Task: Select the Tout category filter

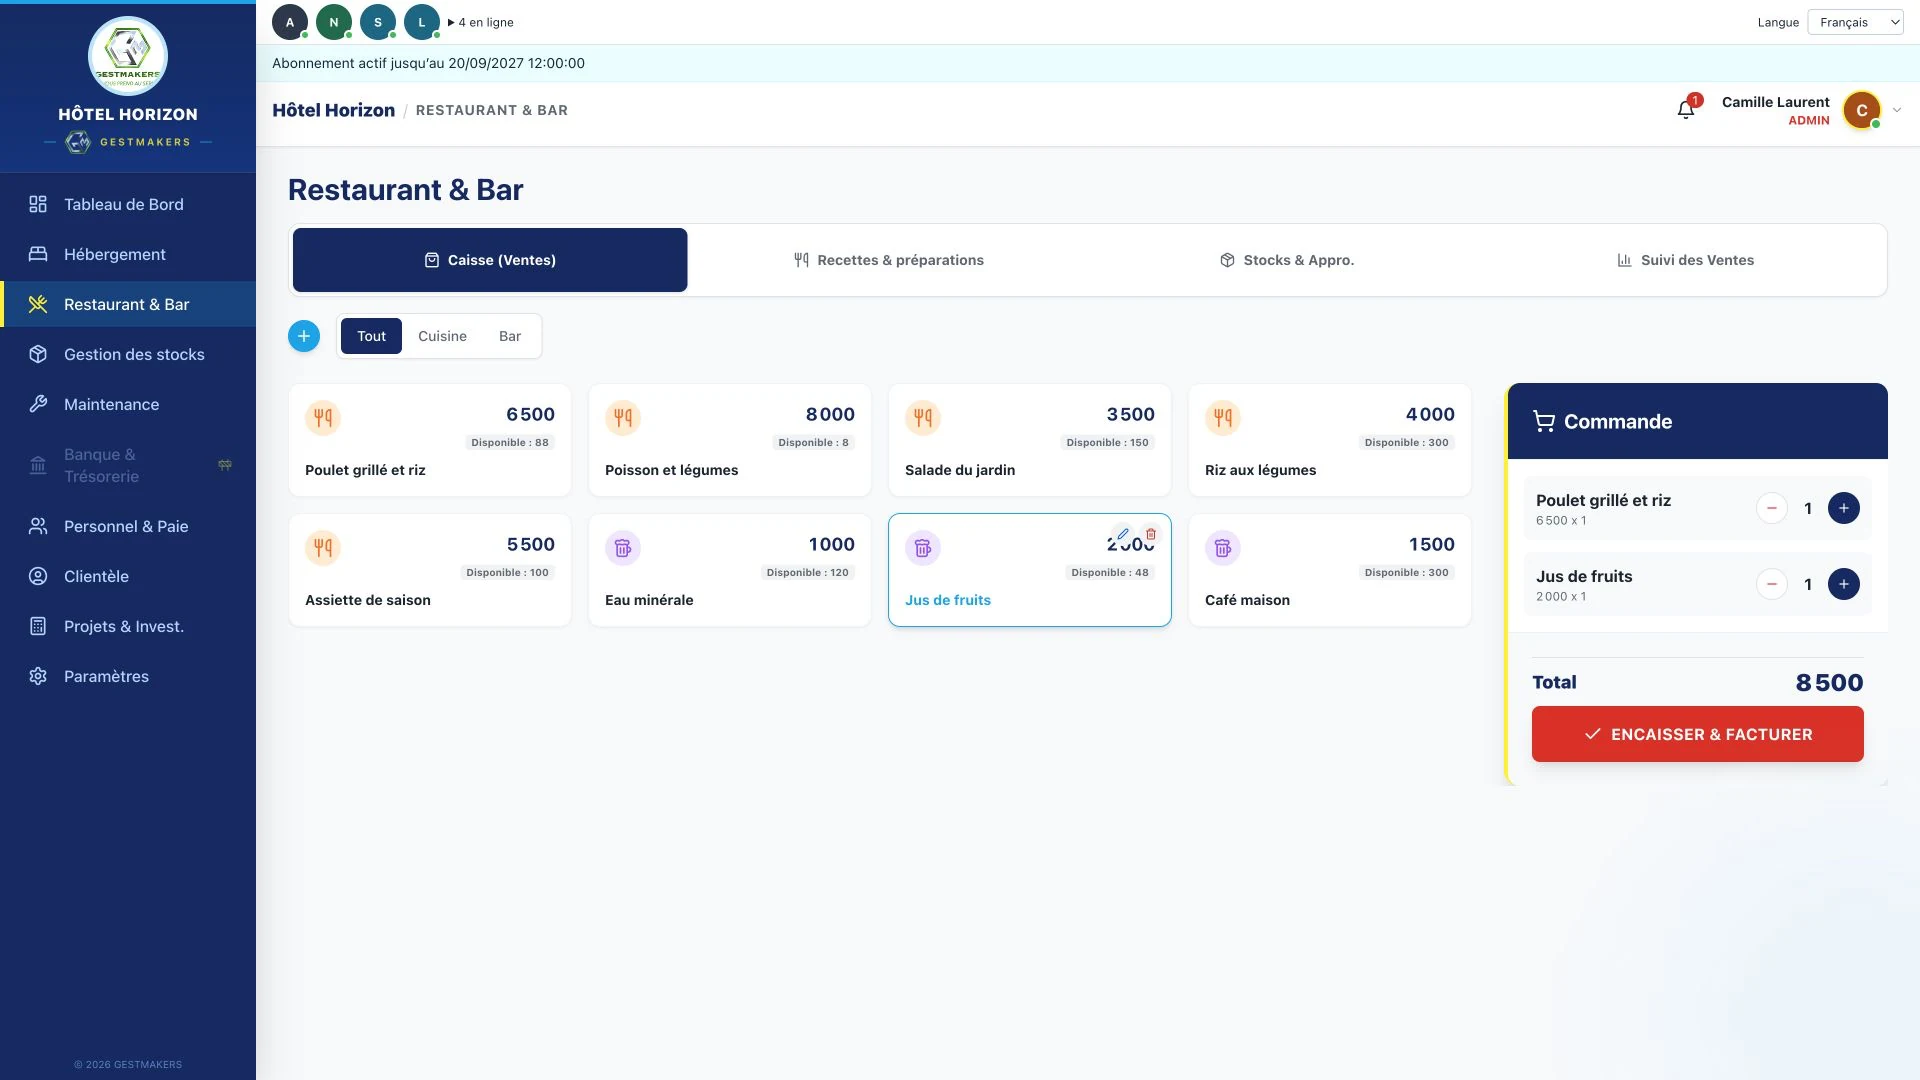Action: [371, 336]
